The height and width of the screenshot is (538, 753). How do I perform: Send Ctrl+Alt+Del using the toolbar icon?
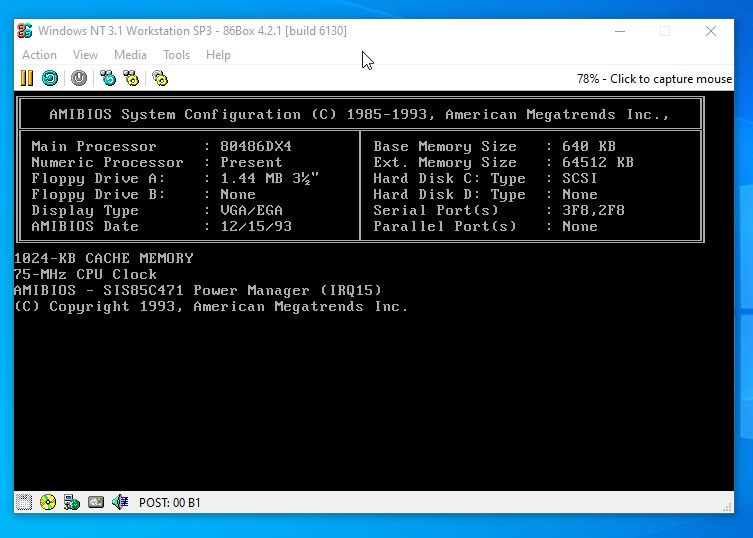108,78
